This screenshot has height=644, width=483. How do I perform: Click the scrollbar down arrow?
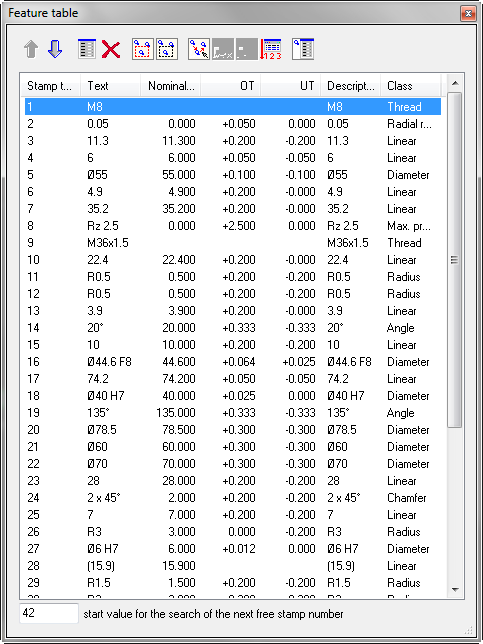(455, 590)
